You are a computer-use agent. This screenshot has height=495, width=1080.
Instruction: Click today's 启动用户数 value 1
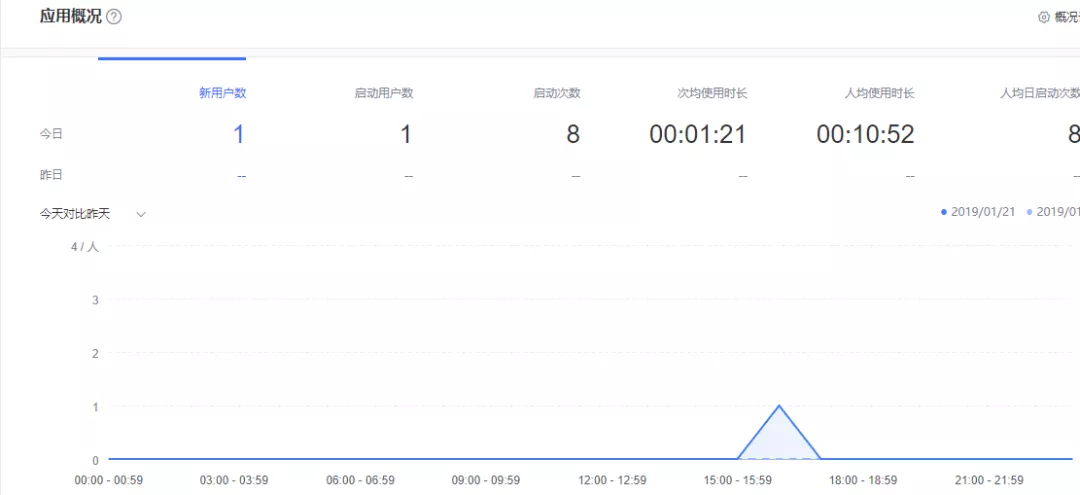tap(406, 134)
